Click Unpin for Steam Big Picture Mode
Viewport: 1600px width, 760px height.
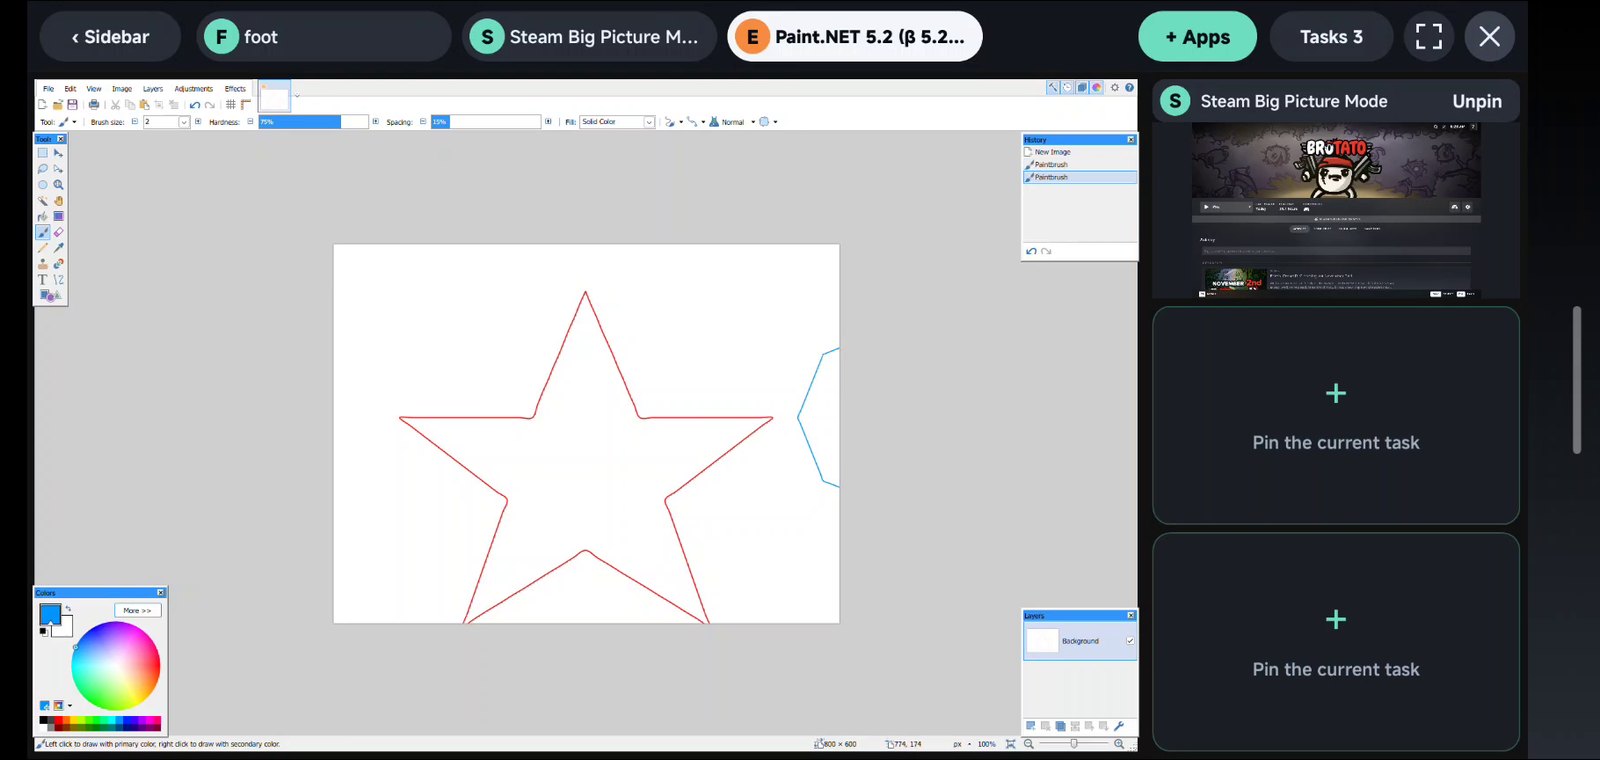click(1477, 101)
